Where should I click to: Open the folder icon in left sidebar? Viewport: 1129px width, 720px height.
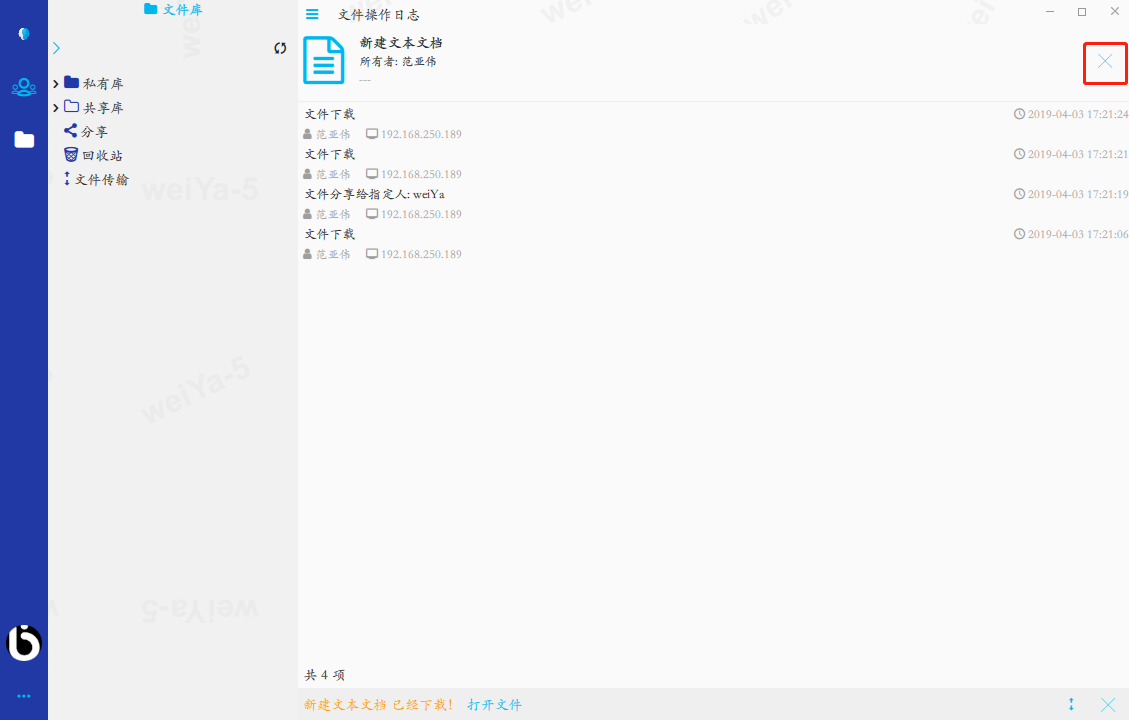tap(24, 140)
